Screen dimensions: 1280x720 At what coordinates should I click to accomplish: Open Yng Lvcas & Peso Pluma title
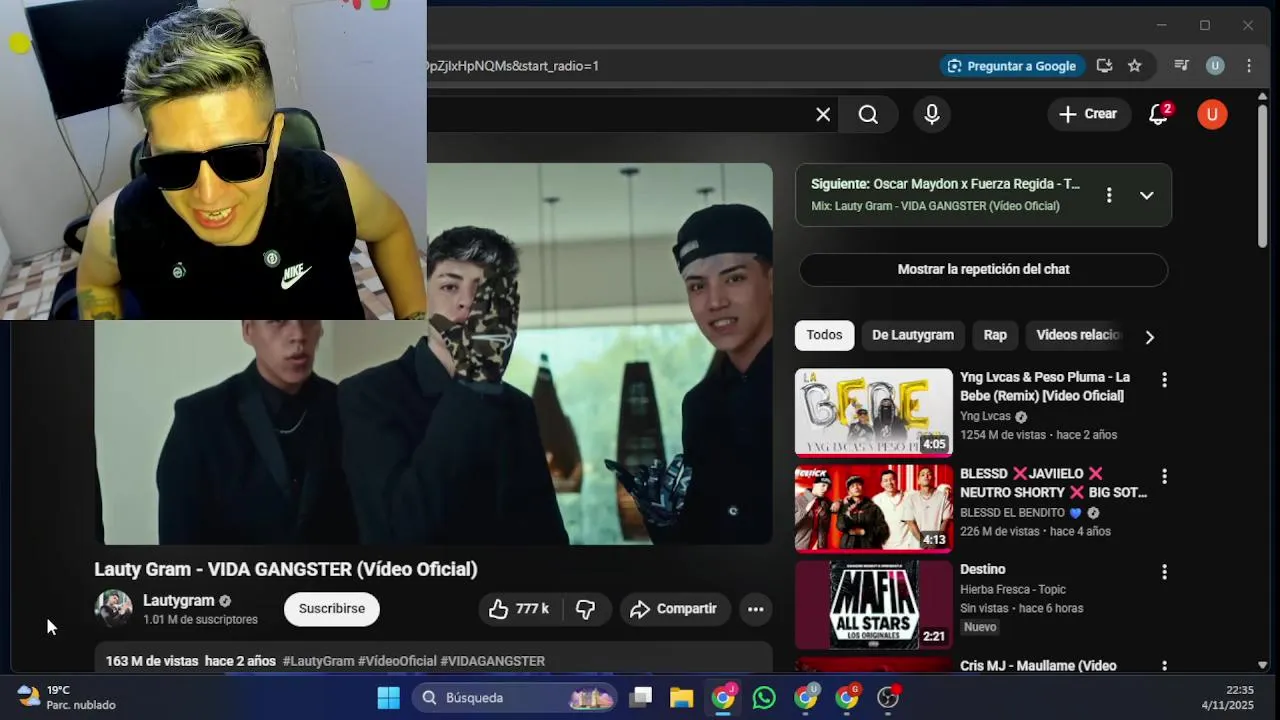pyautogui.click(x=1045, y=386)
